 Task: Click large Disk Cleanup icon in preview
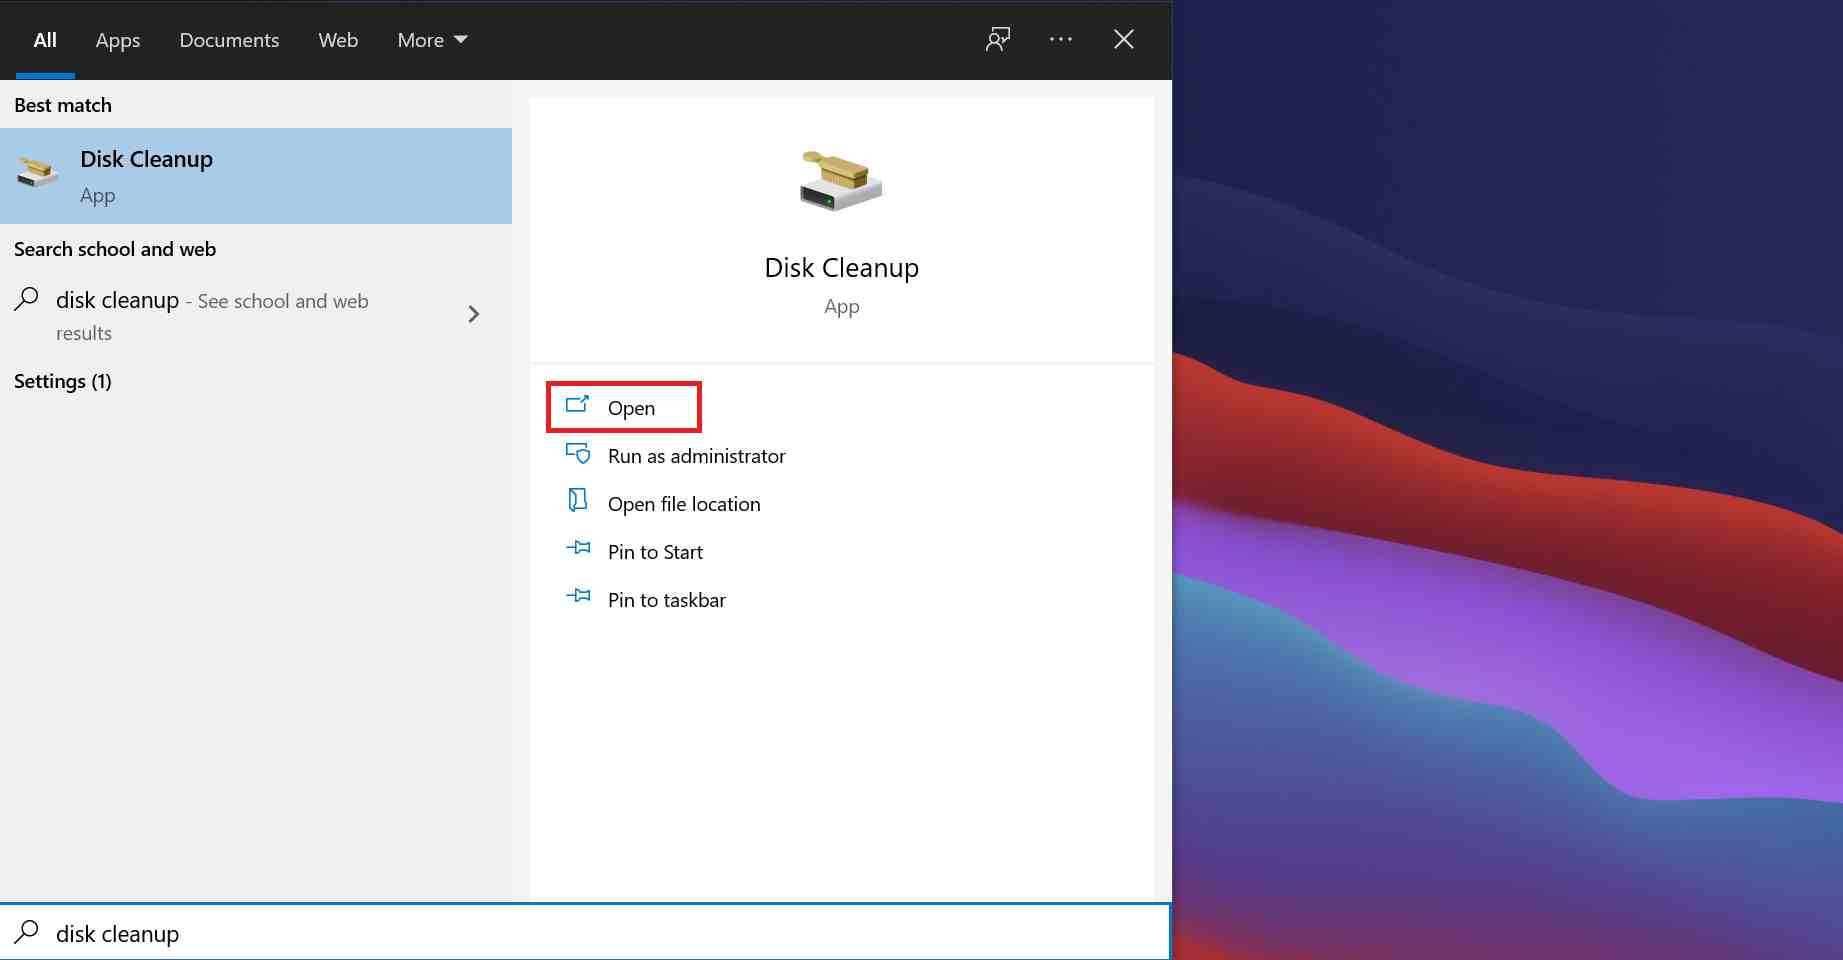(841, 180)
